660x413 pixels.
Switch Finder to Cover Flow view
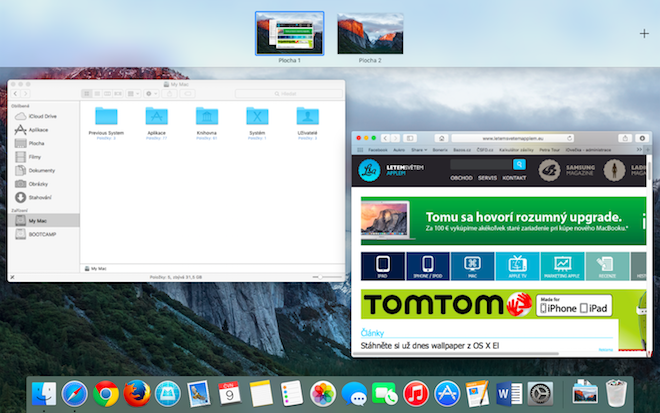click(118, 93)
